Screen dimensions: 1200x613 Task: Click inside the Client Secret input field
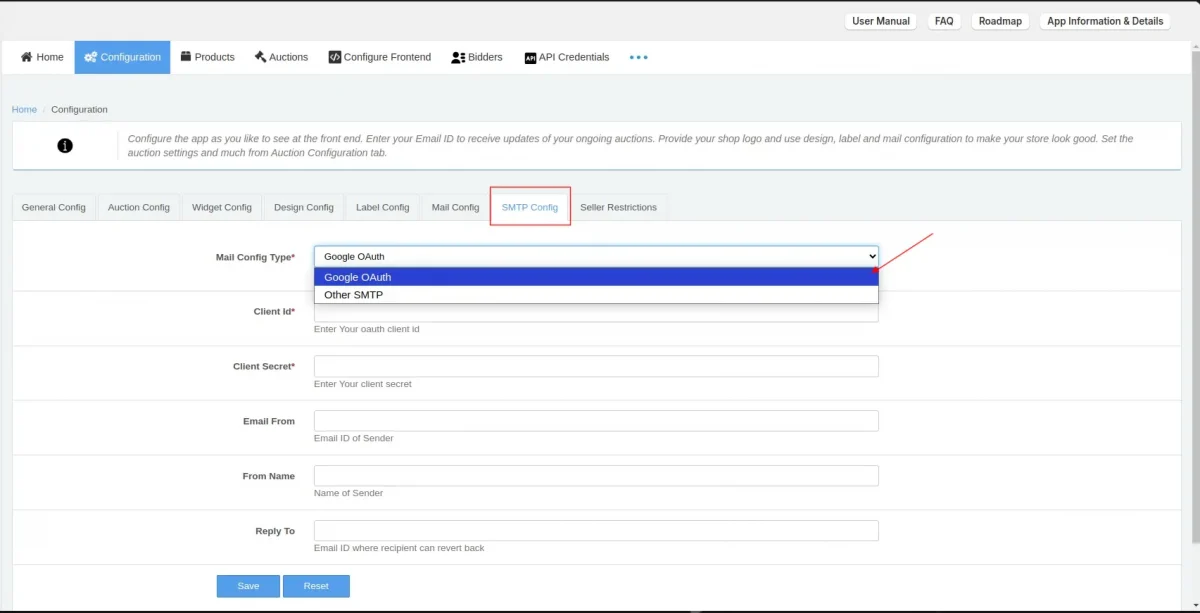click(596, 366)
